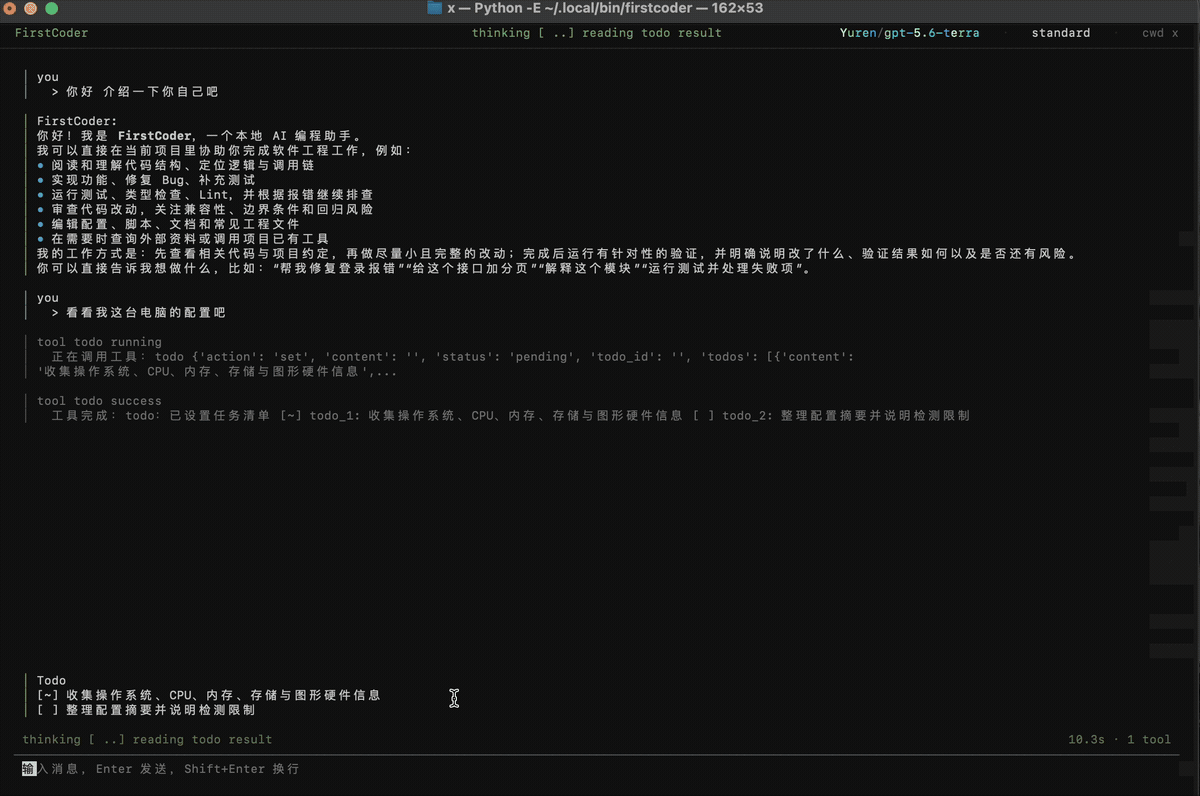Image resolution: width=1200 pixels, height=796 pixels.
Task: Toggle the '[~] 收集操作系统' item in Todo panel
Action: 208,695
